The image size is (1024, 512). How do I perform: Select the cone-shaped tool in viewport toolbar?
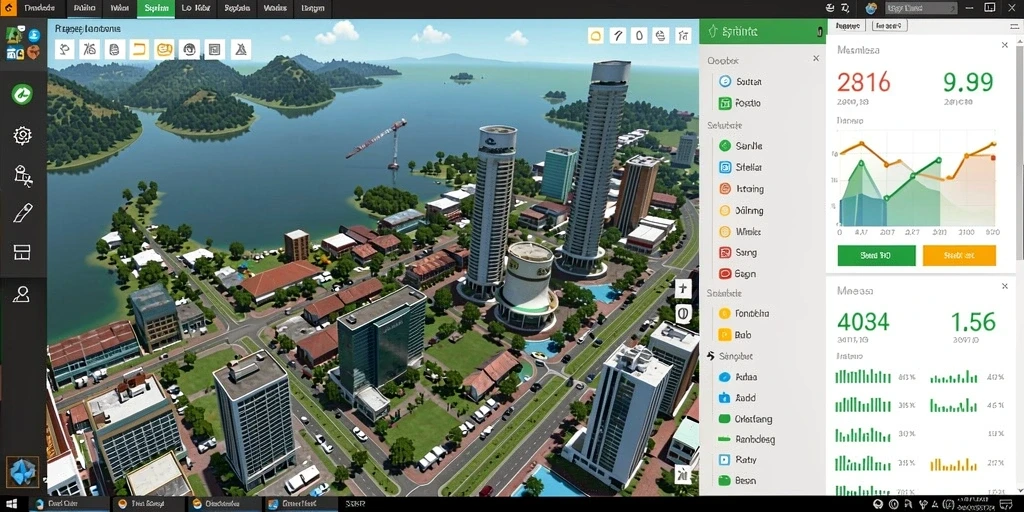[241, 49]
